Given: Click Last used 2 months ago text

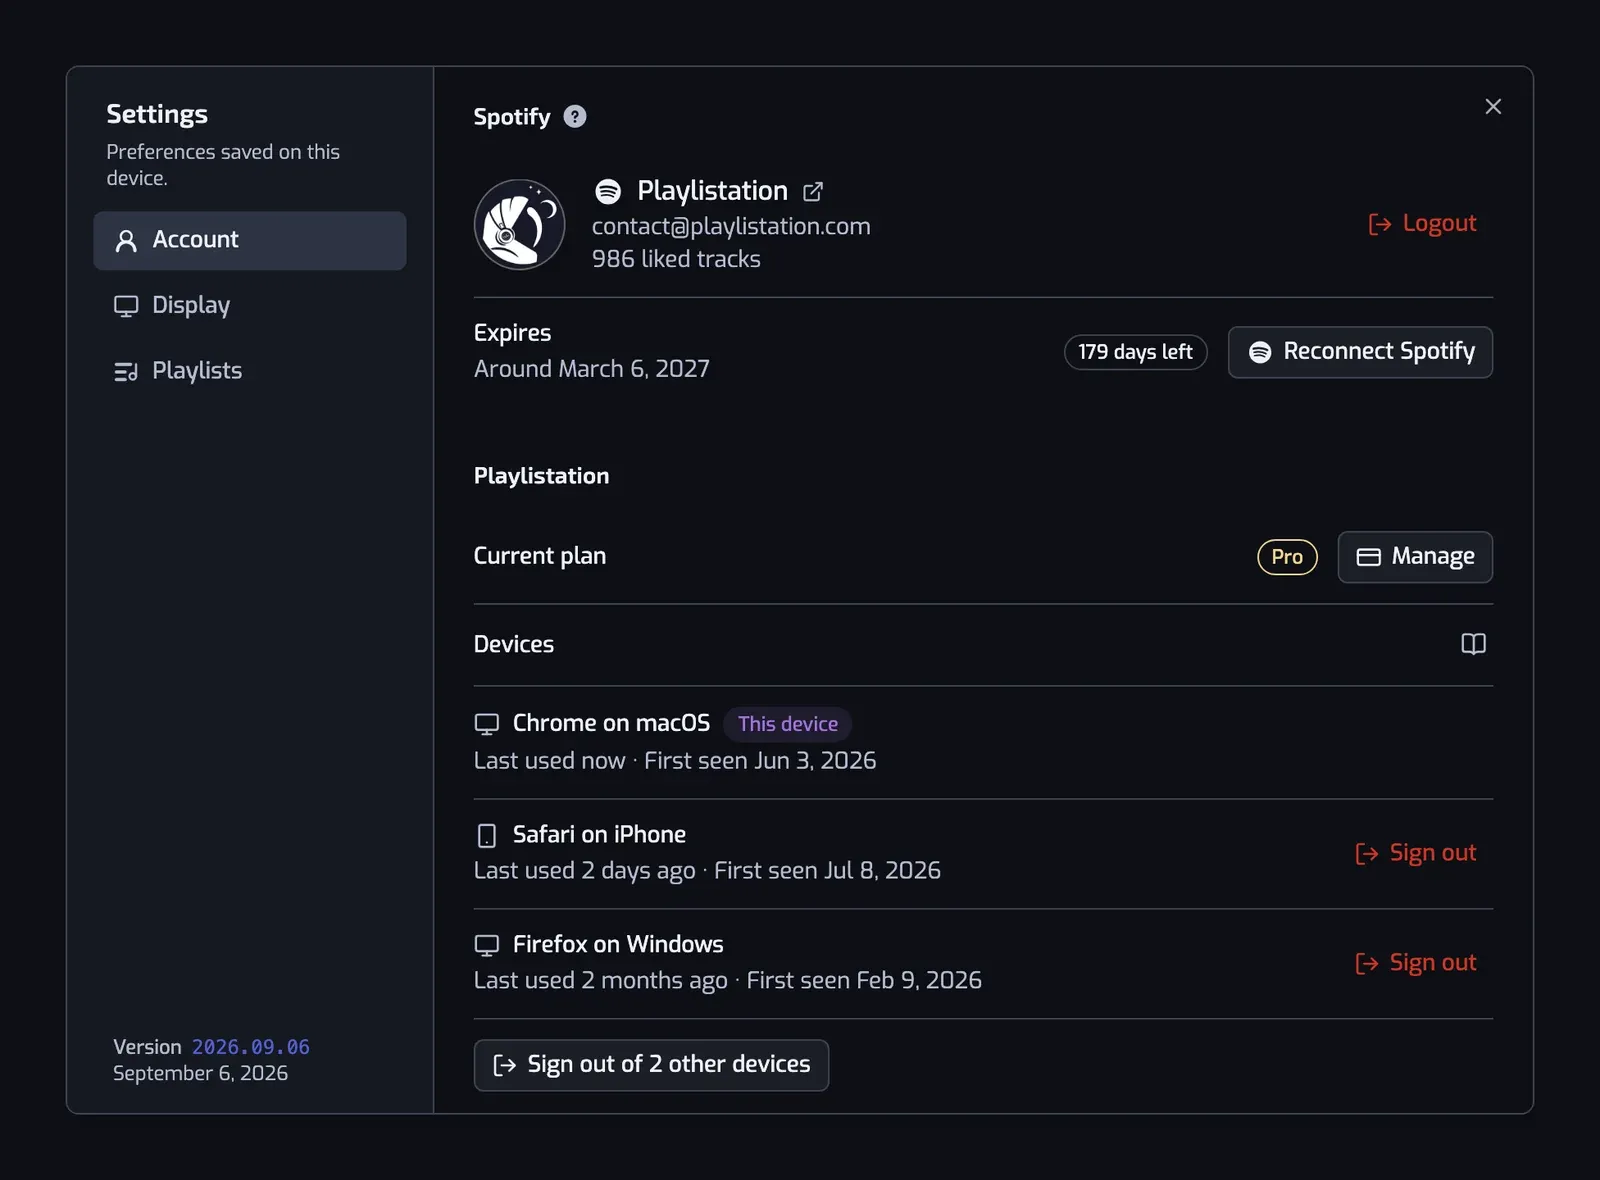Looking at the screenshot, I should (x=601, y=980).
